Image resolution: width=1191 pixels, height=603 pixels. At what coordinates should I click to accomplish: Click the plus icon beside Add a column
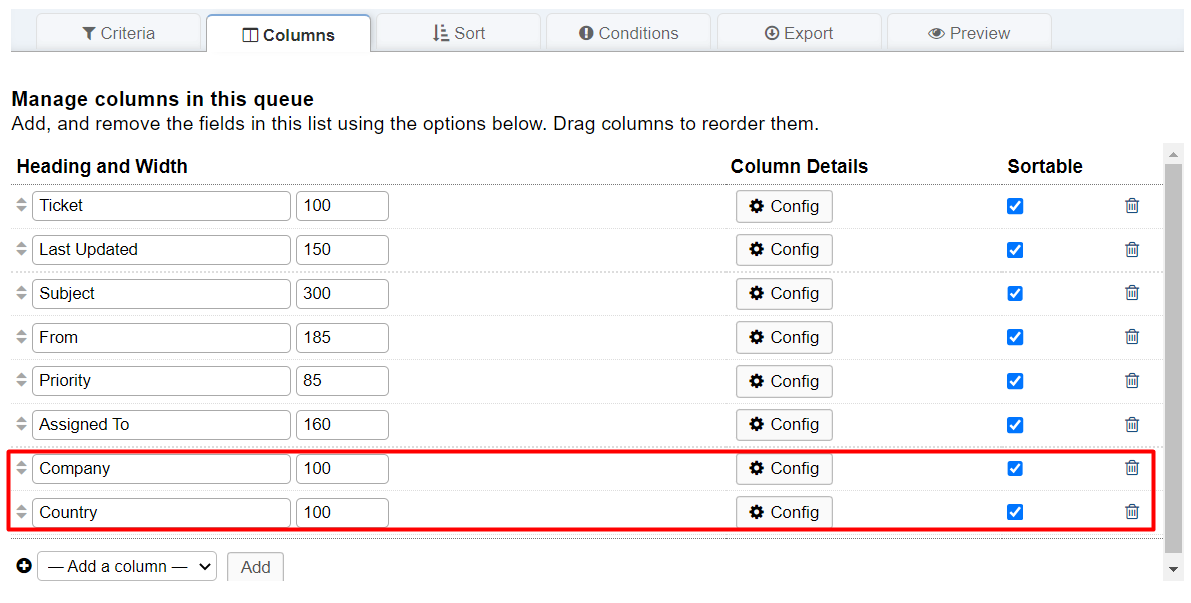point(24,566)
